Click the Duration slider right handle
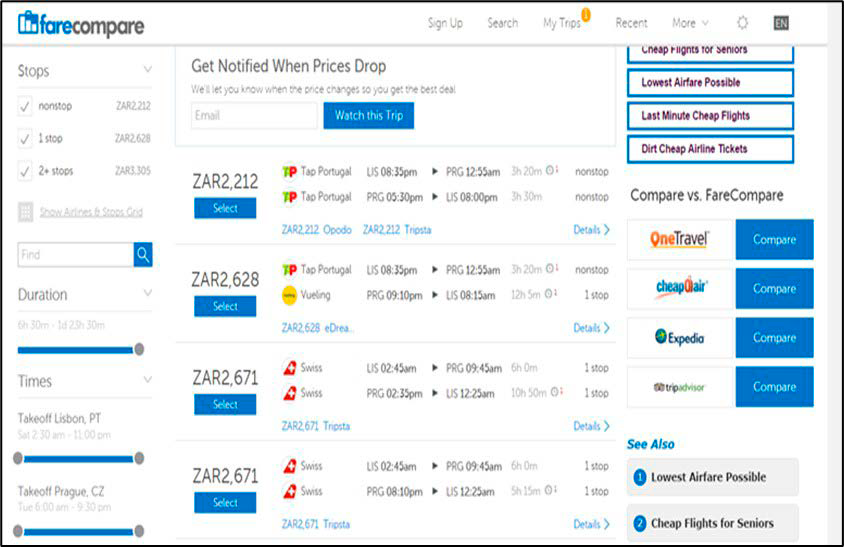The width and height of the screenshot is (844, 547). pos(139,349)
